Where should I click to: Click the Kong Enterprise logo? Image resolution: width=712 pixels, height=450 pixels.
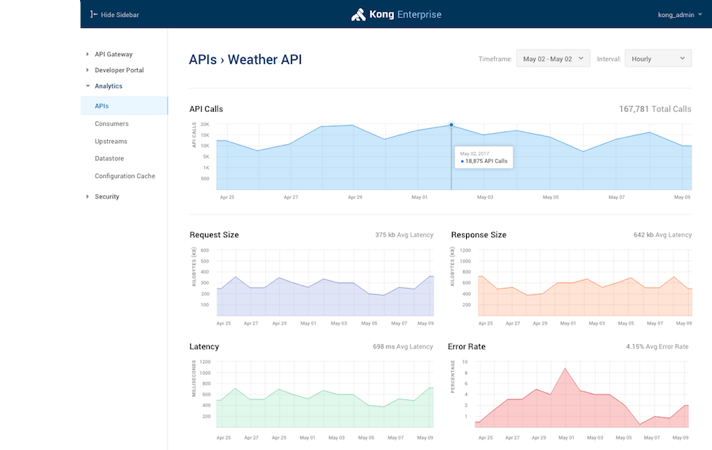(x=396, y=15)
